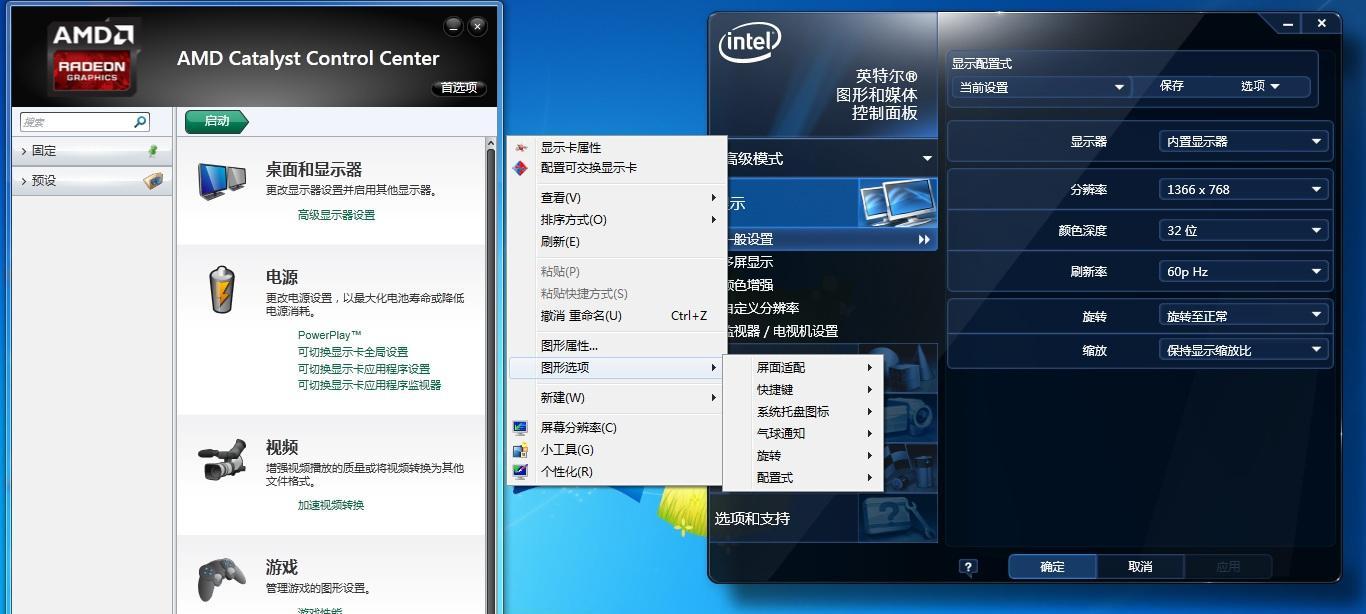Open the 查看(V) submenu
Image resolution: width=1366 pixels, height=614 pixels.
tap(616, 198)
